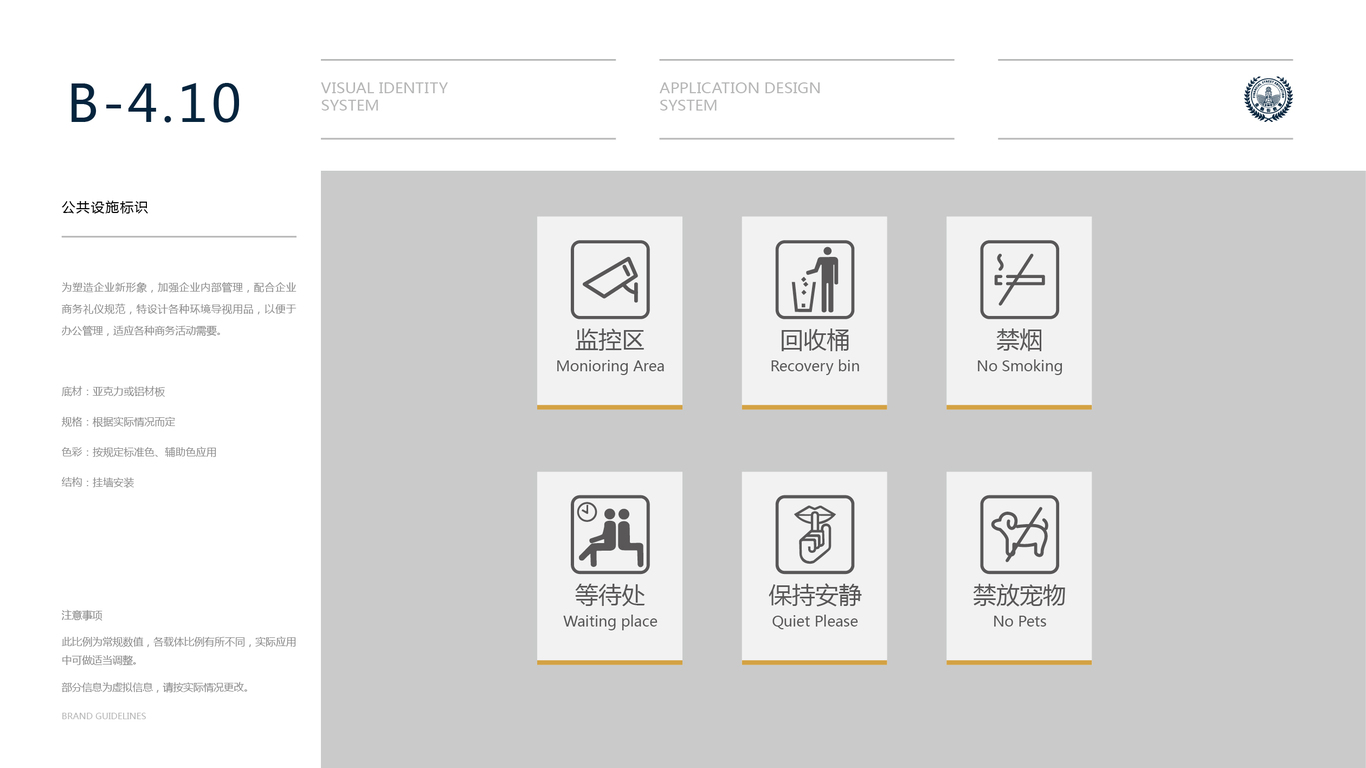Click the note beginning 部分信息为虚拟信息
This screenshot has width=1366, height=768.
[x=155, y=688]
